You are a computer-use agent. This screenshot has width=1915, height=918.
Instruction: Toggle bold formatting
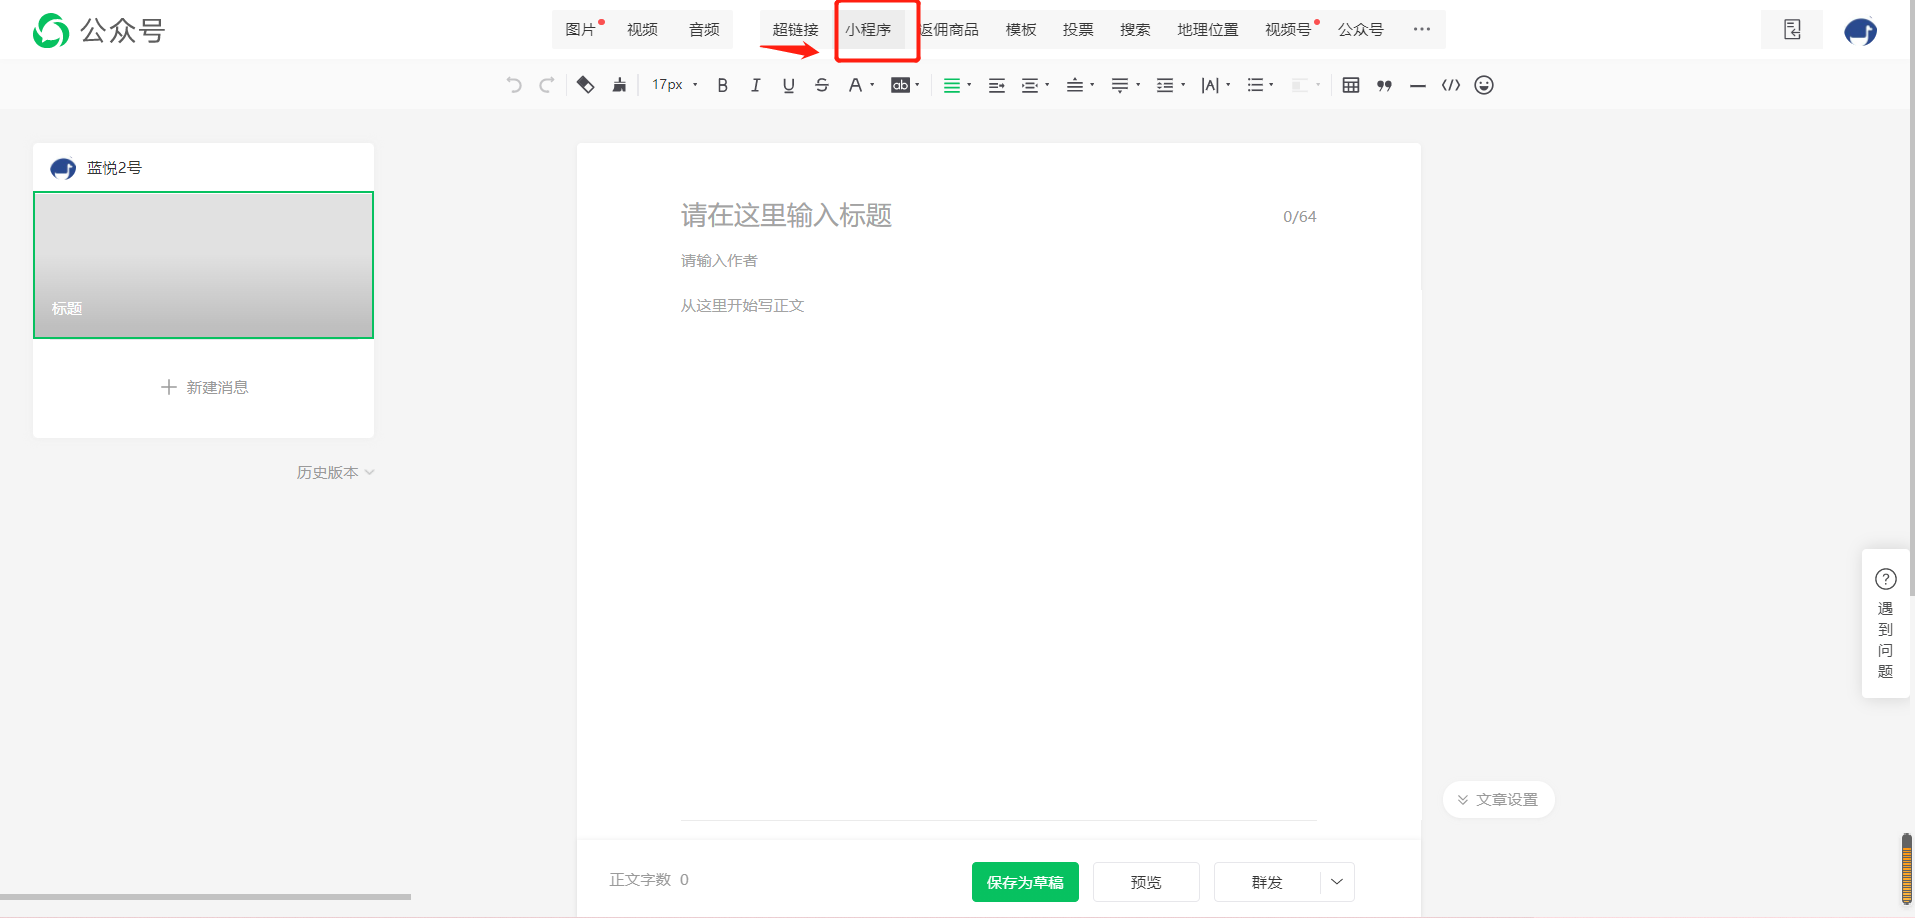point(723,85)
